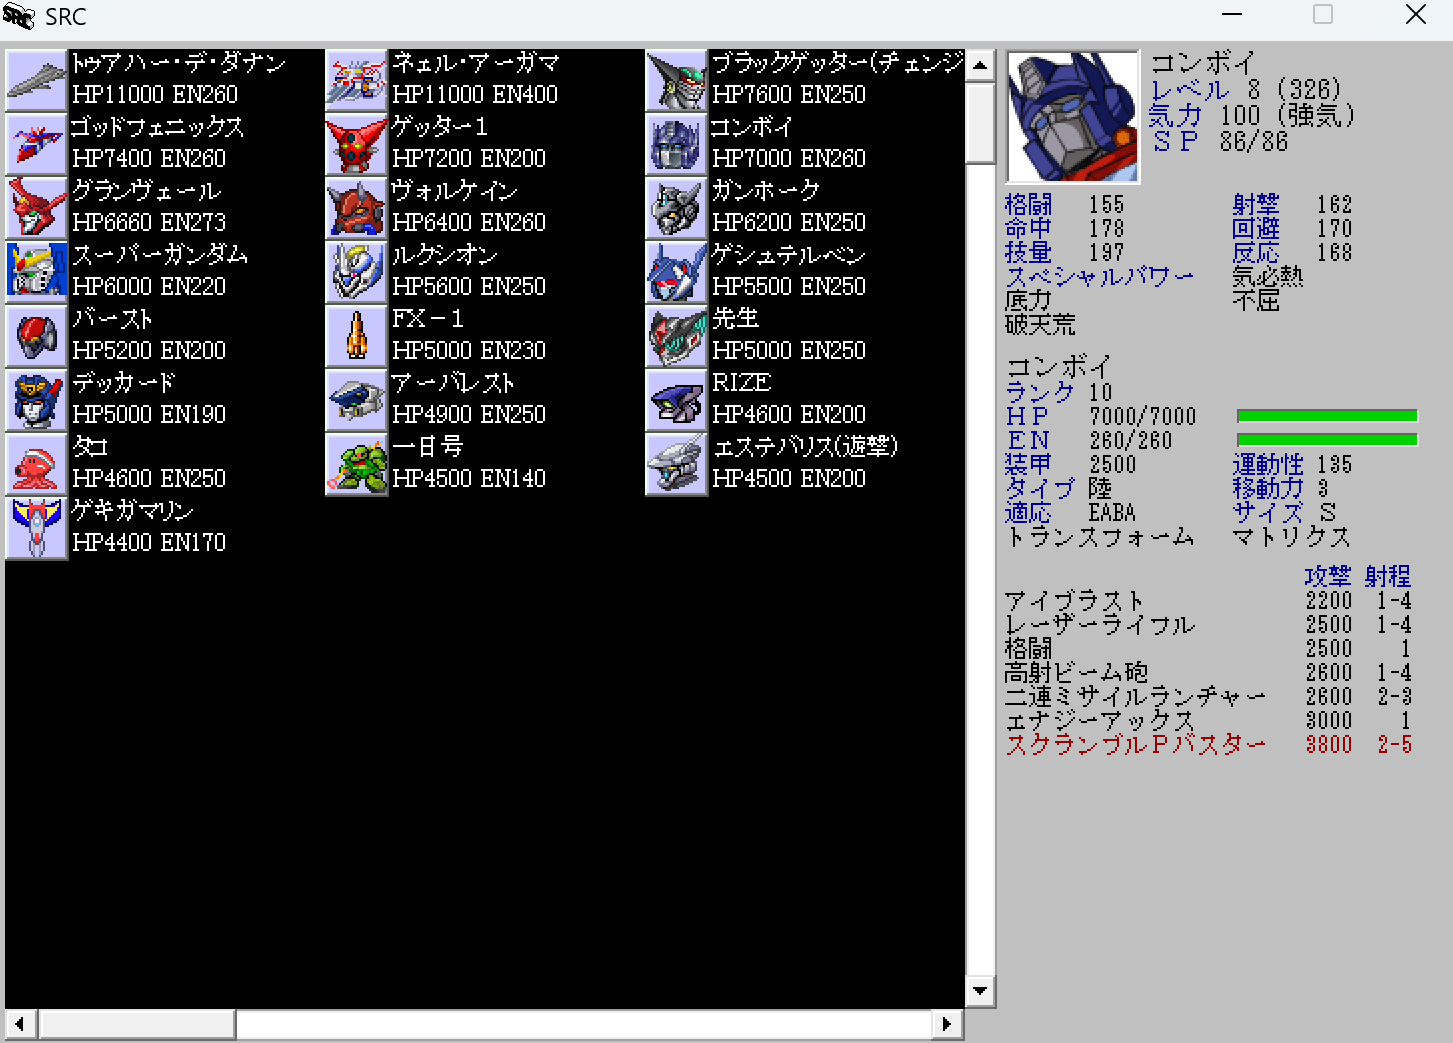Click the 底力 skill text
Viewport: 1453px width, 1043px height.
click(x=1028, y=300)
